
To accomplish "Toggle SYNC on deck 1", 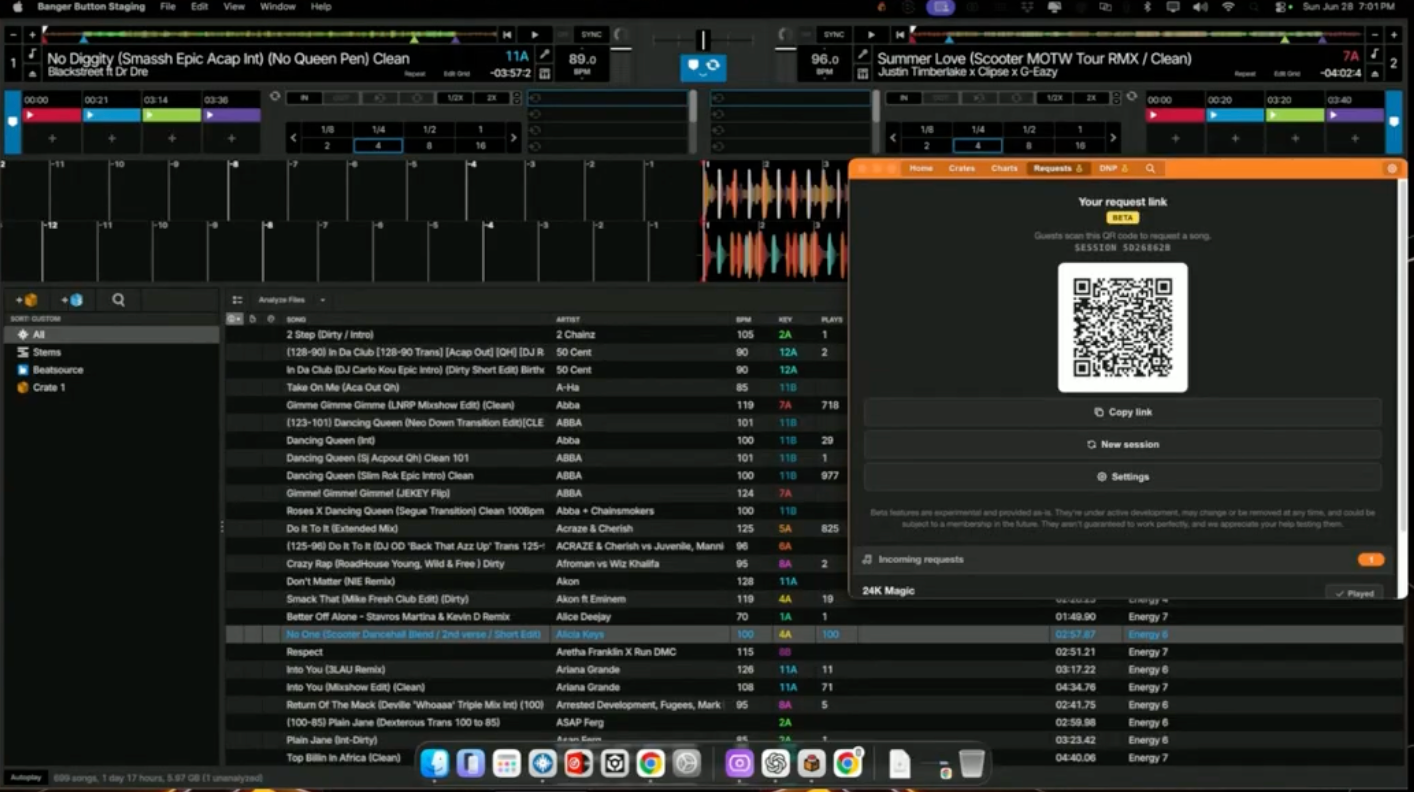I will point(591,35).
